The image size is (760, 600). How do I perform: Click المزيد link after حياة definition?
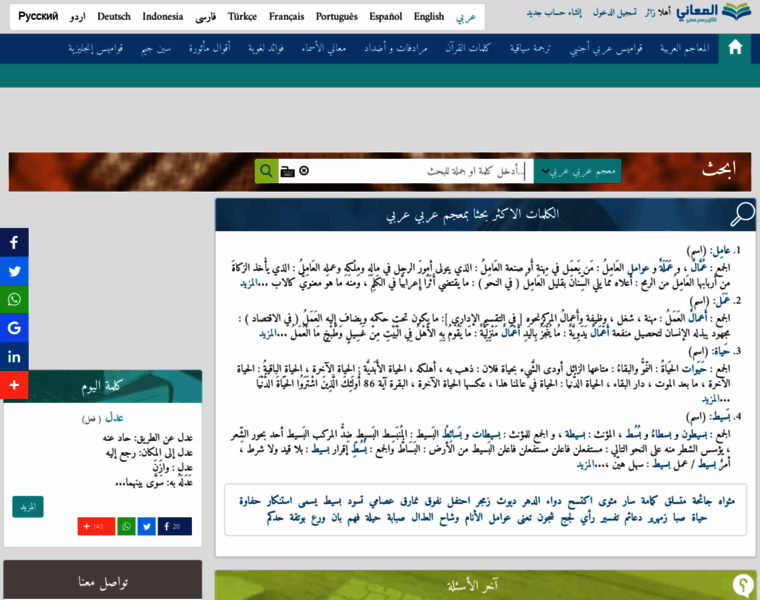710,399
